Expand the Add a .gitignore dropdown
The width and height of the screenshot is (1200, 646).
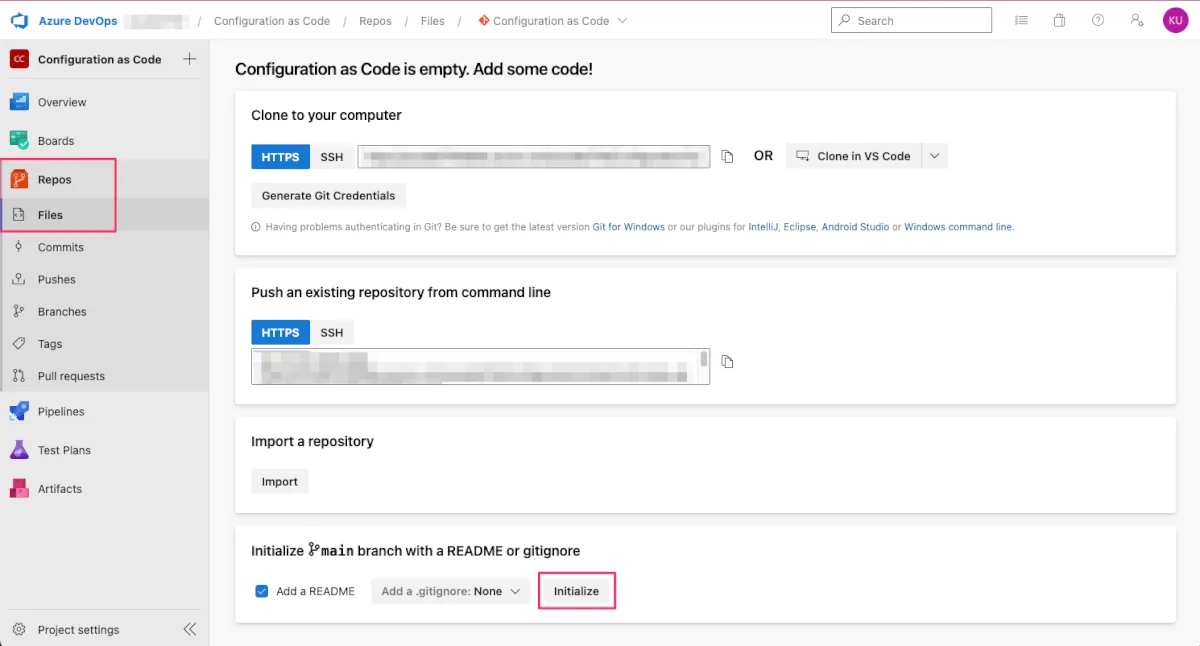pos(450,591)
